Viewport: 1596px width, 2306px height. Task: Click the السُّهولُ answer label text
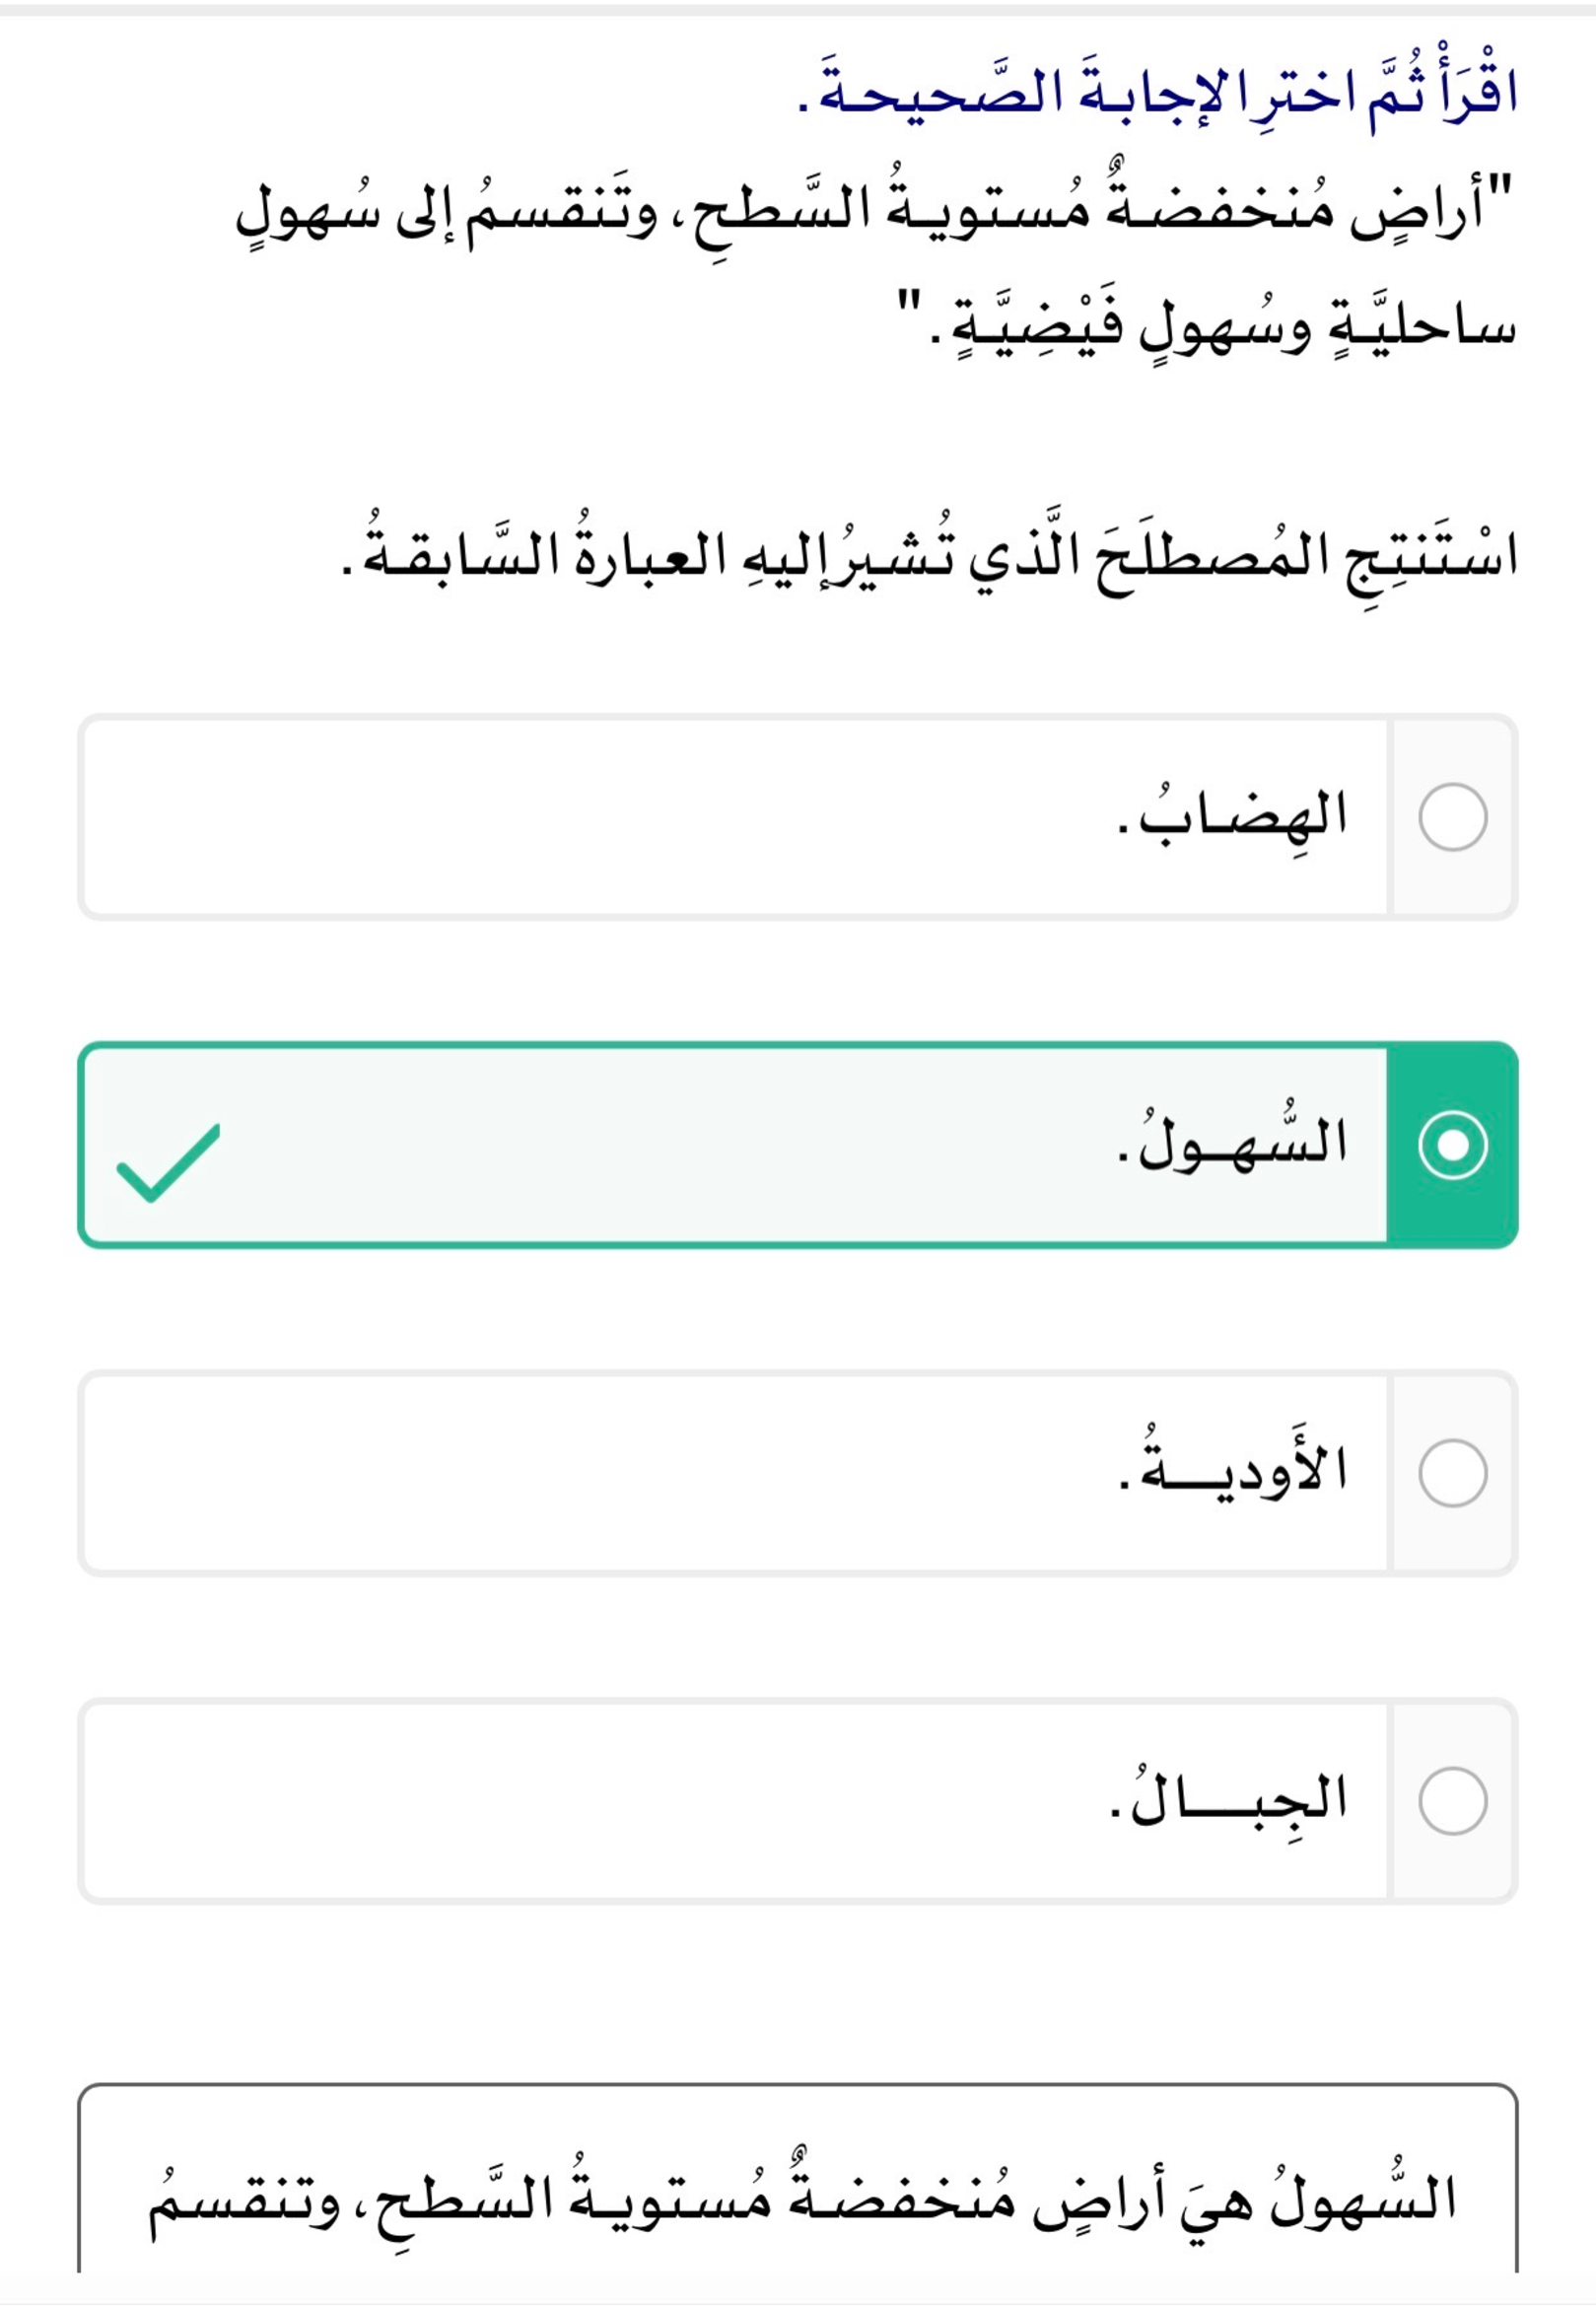(1234, 1143)
